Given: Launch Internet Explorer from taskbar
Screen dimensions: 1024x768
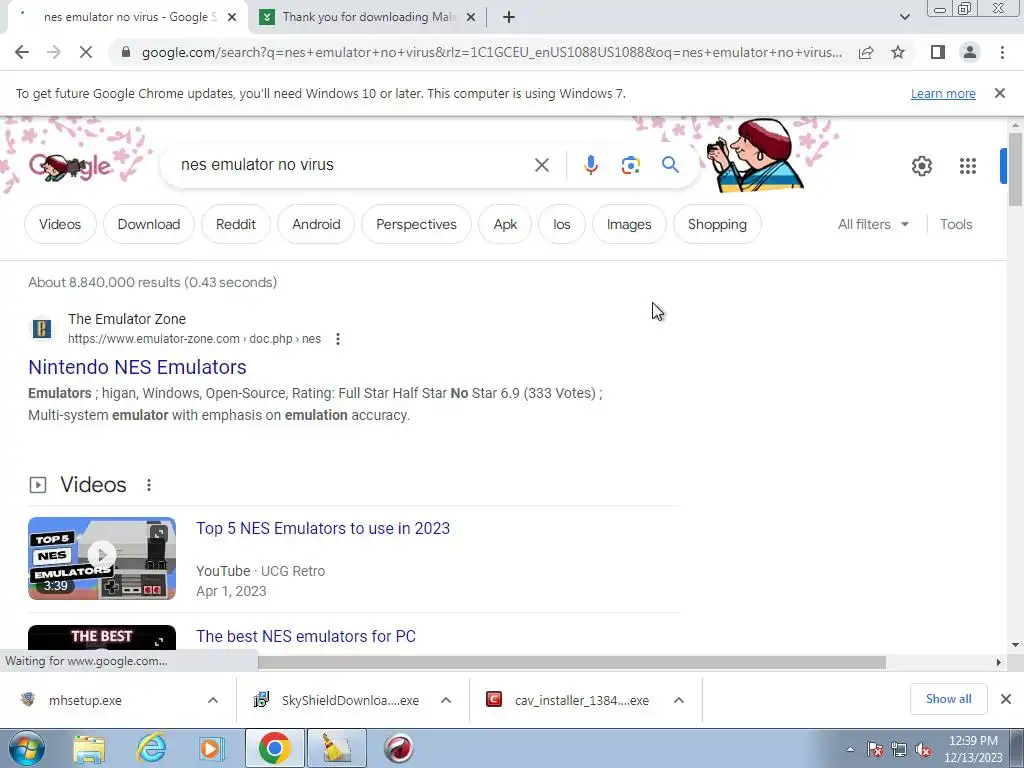Looking at the screenshot, I should tap(151, 748).
